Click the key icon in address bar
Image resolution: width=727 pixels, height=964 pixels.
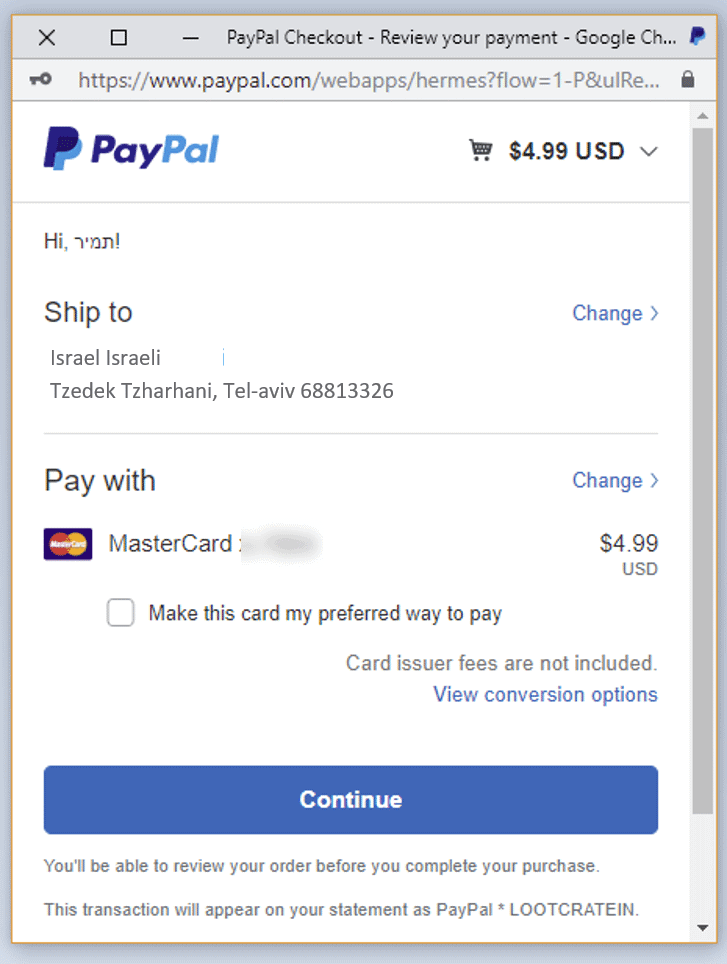tap(40, 80)
